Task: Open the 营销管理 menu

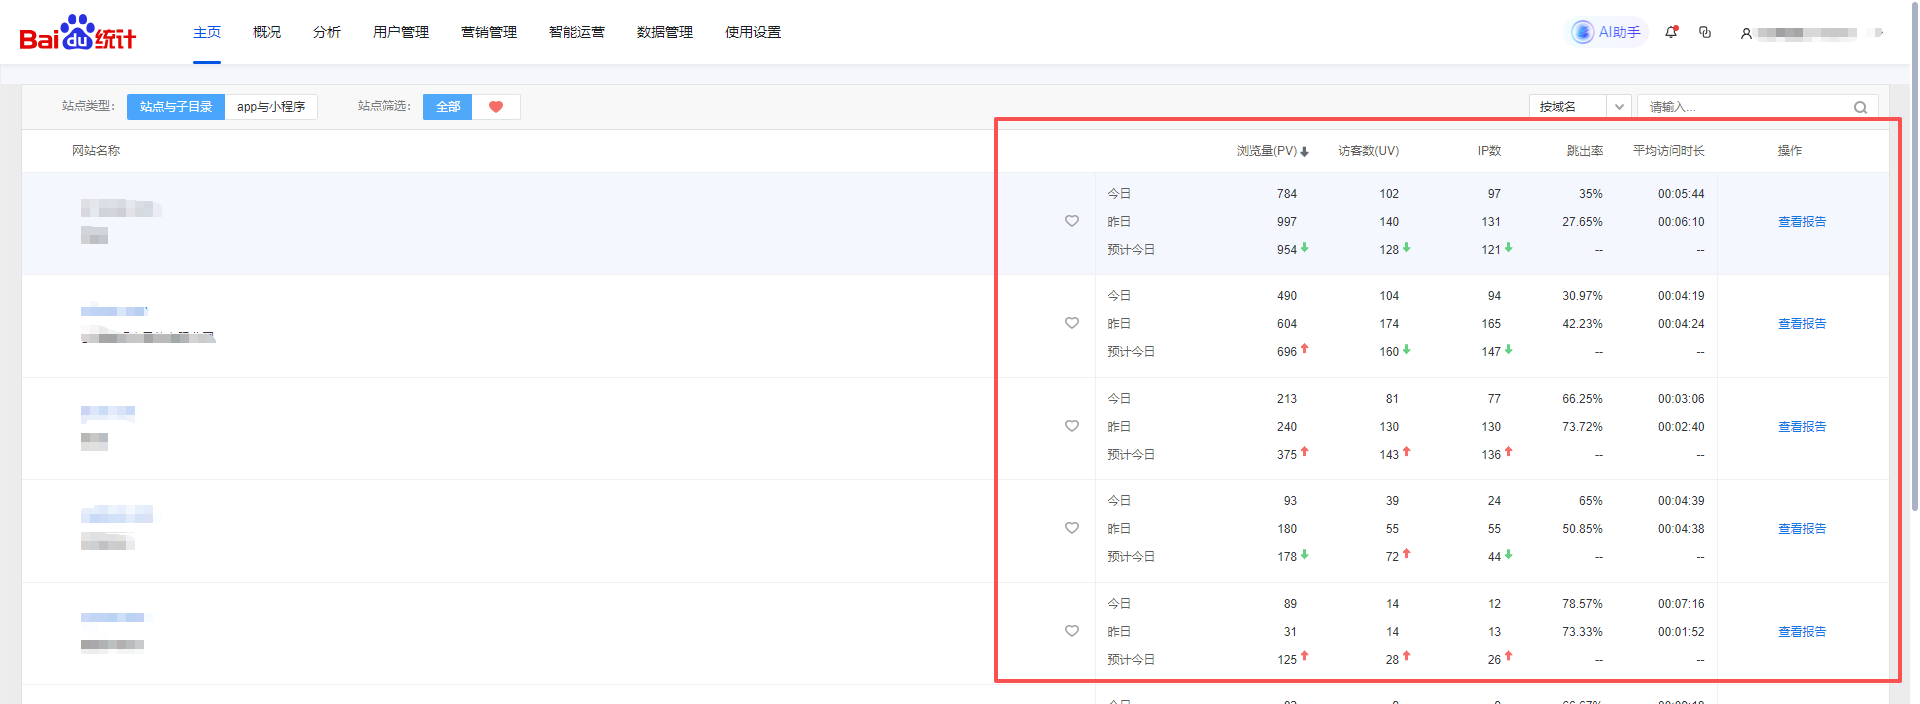Action: (x=489, y=32)
